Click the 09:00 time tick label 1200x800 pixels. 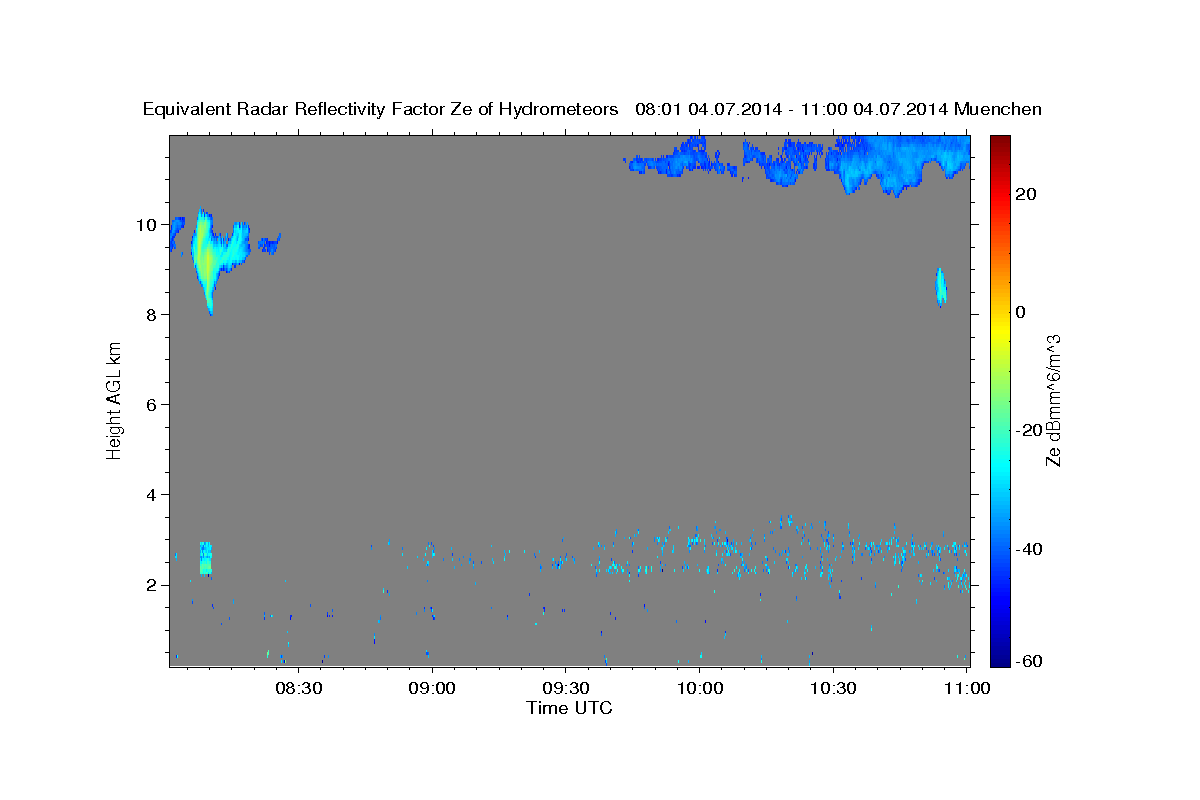point(433,688)
